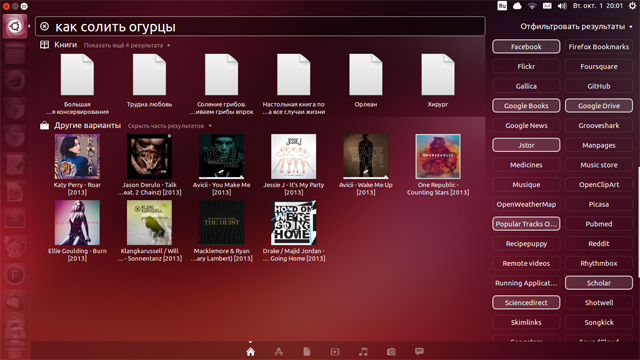Open the Орлеан book file
The image size is (640, 360).
pyautogui.click(x=366, y=81)
